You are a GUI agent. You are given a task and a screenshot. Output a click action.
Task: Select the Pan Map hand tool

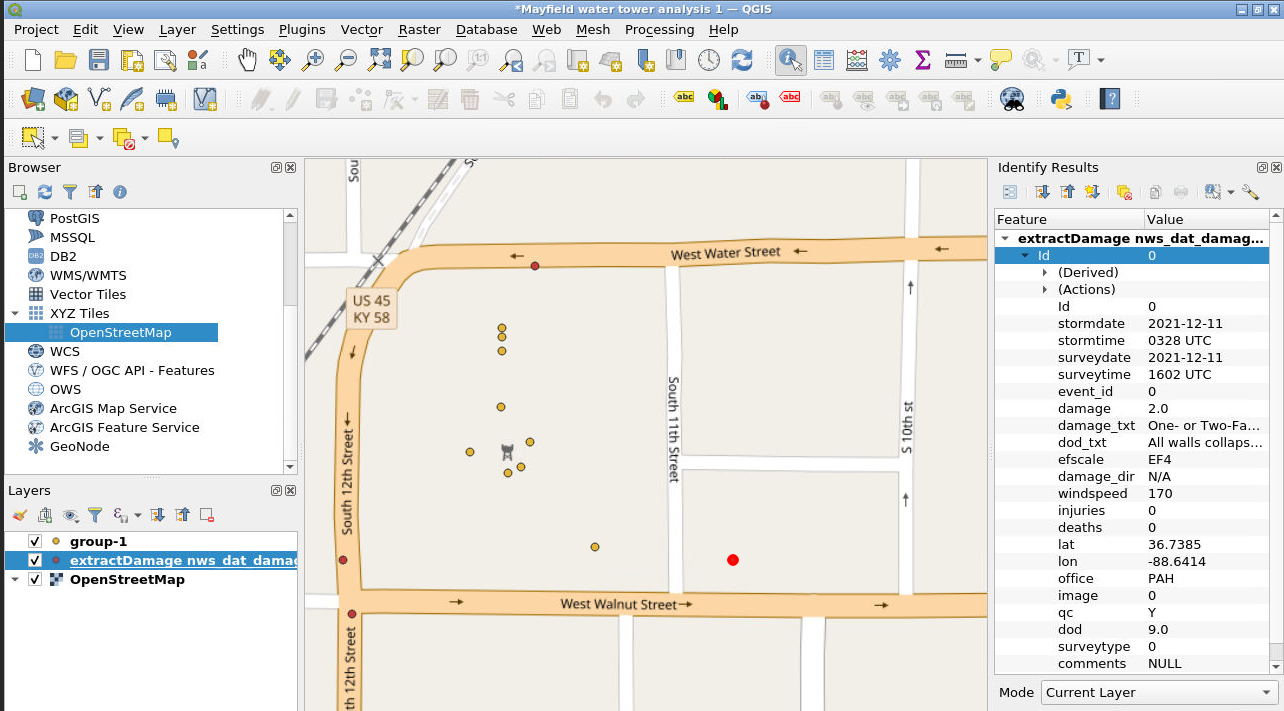coord(247,60)
